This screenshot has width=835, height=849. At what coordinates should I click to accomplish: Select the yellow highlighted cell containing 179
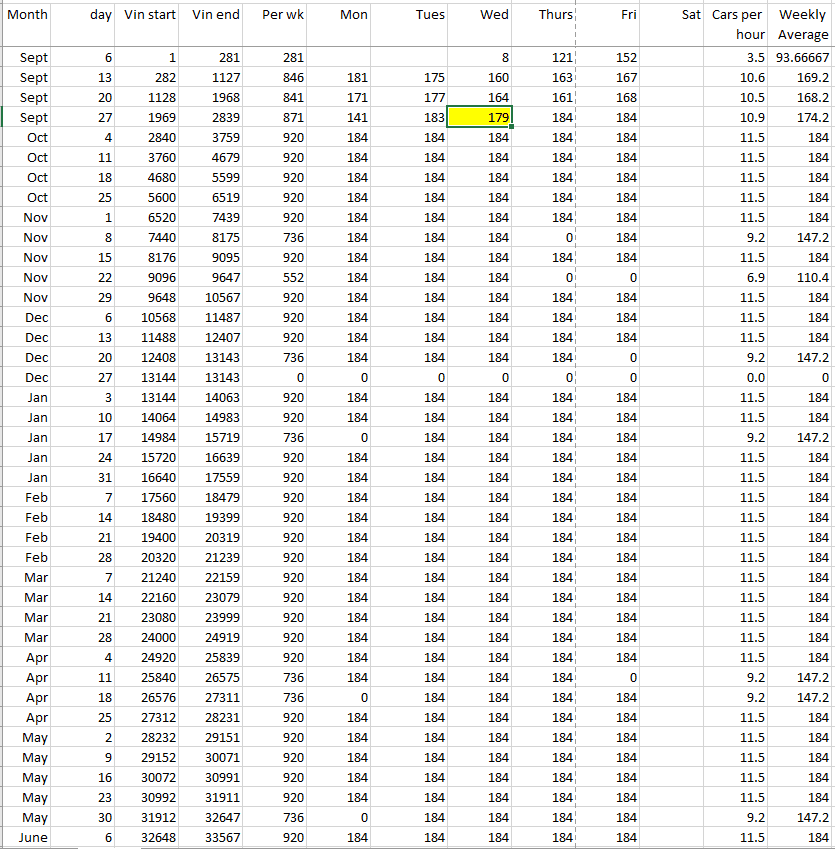coord(479,117)
